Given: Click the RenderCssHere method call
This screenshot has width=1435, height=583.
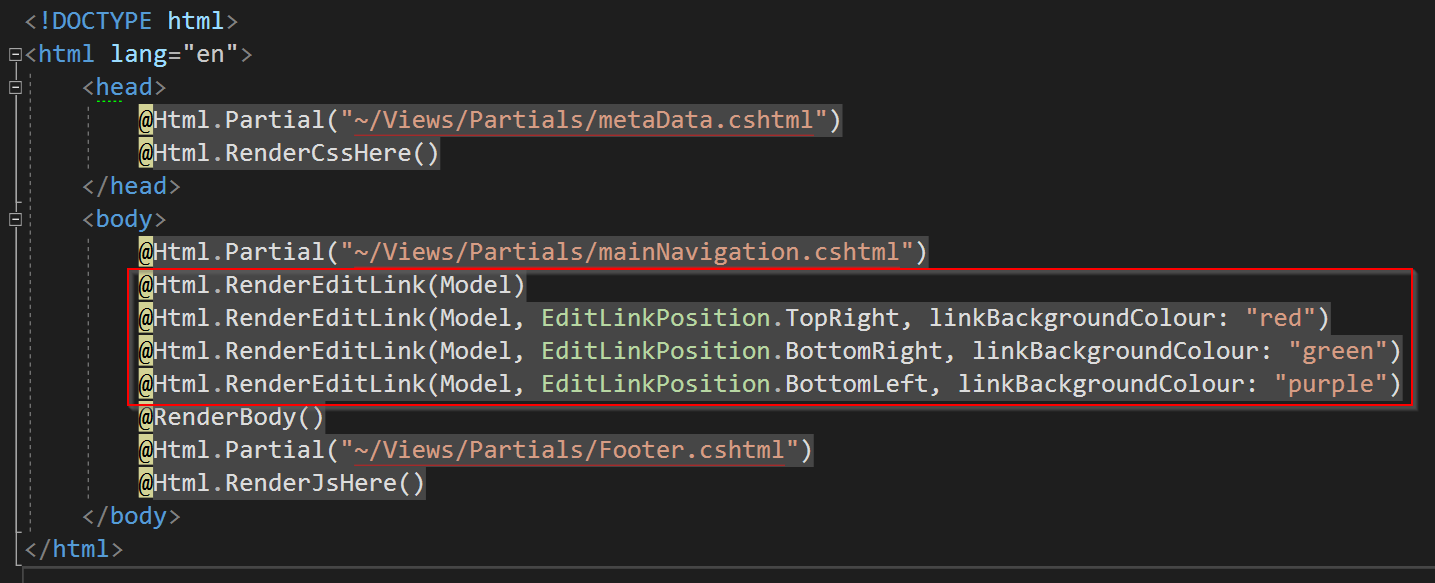Looking at the screenshot, I should tap(289, 153).
